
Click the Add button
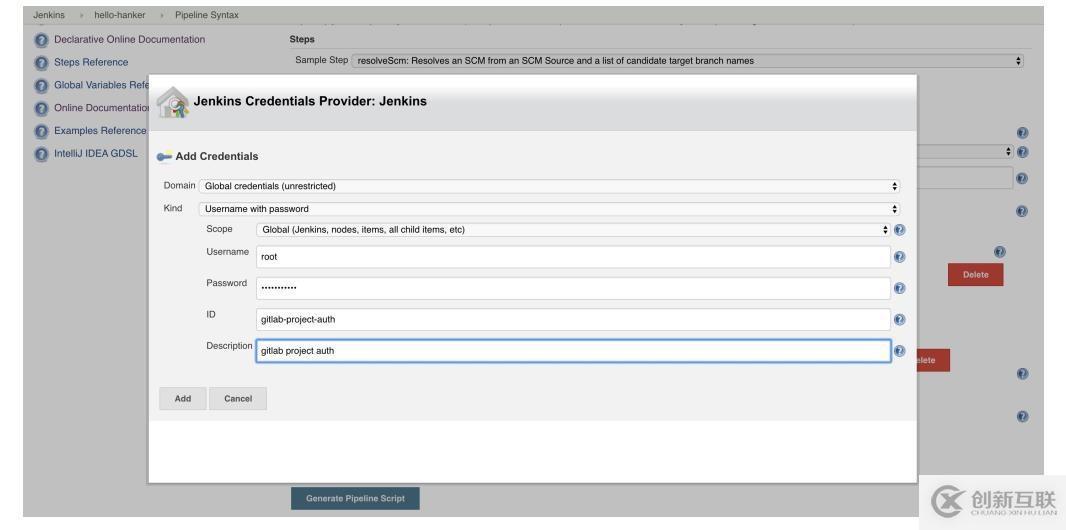coord(183,399)
